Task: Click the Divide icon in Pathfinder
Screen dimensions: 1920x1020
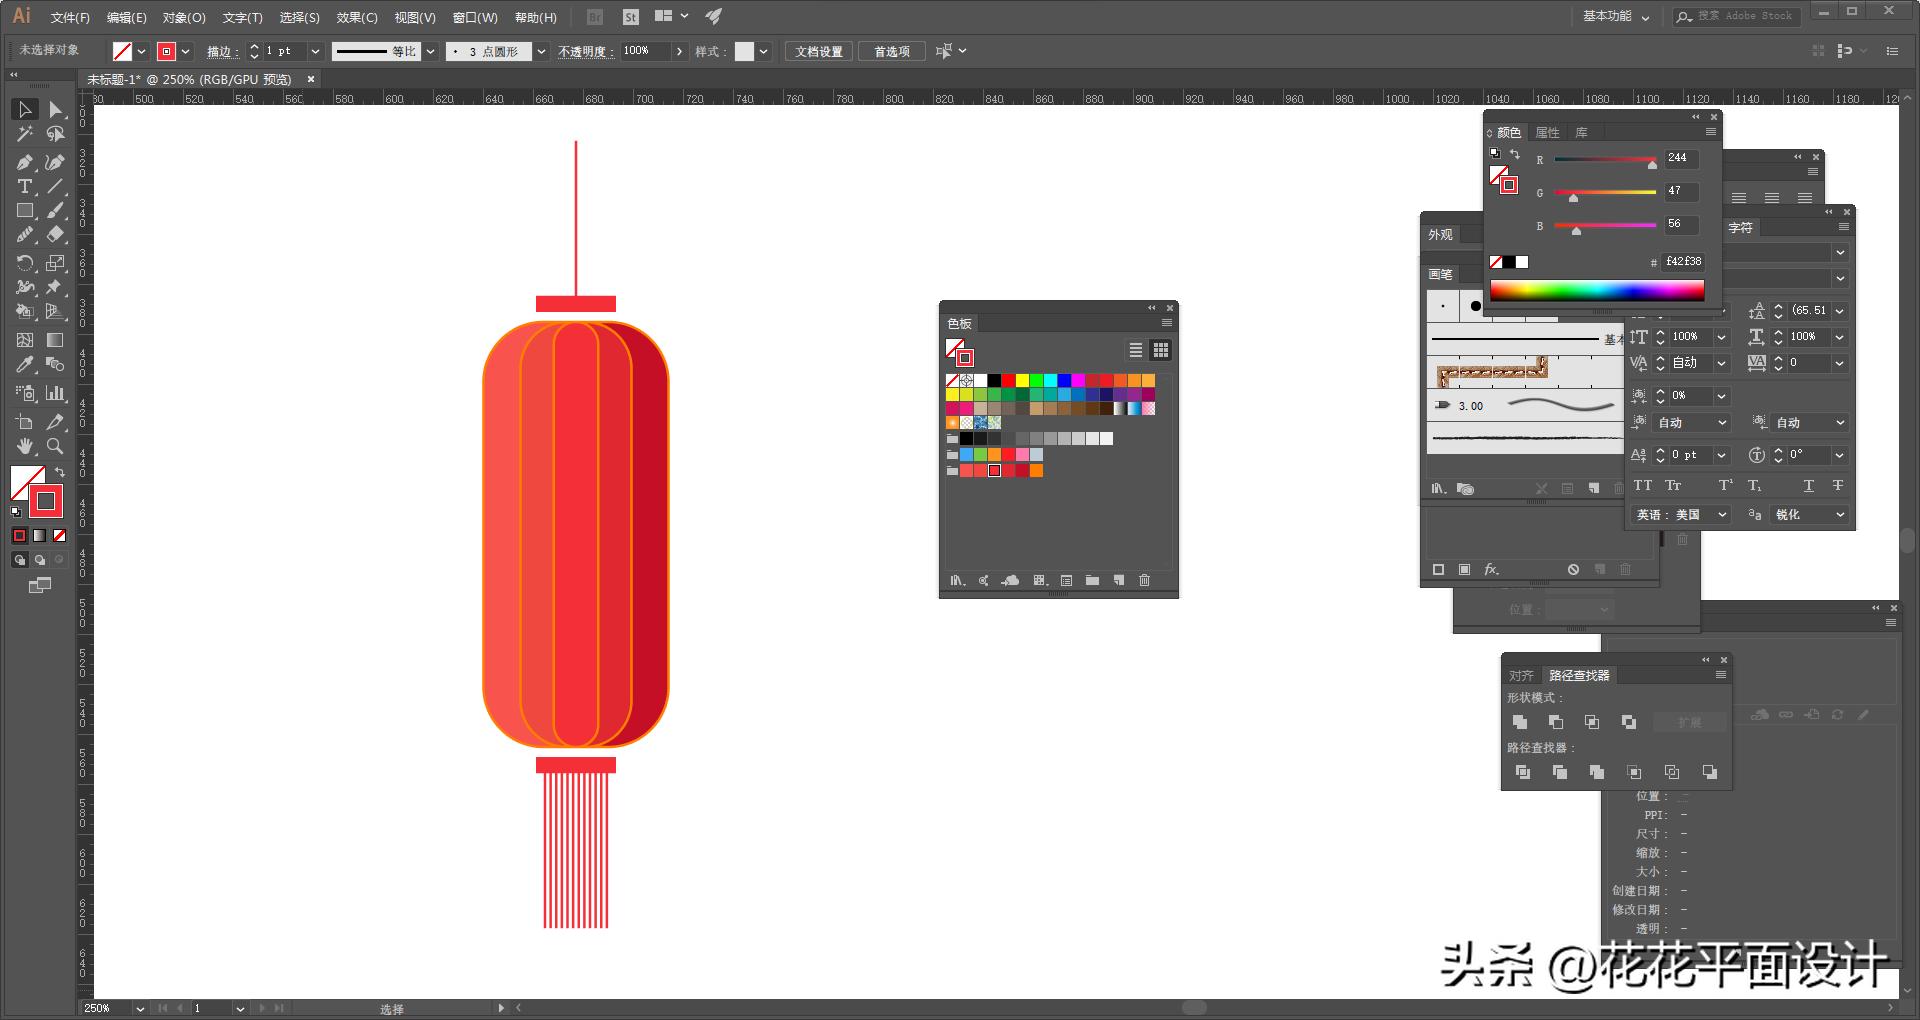Action: (x=1523, y=772)
